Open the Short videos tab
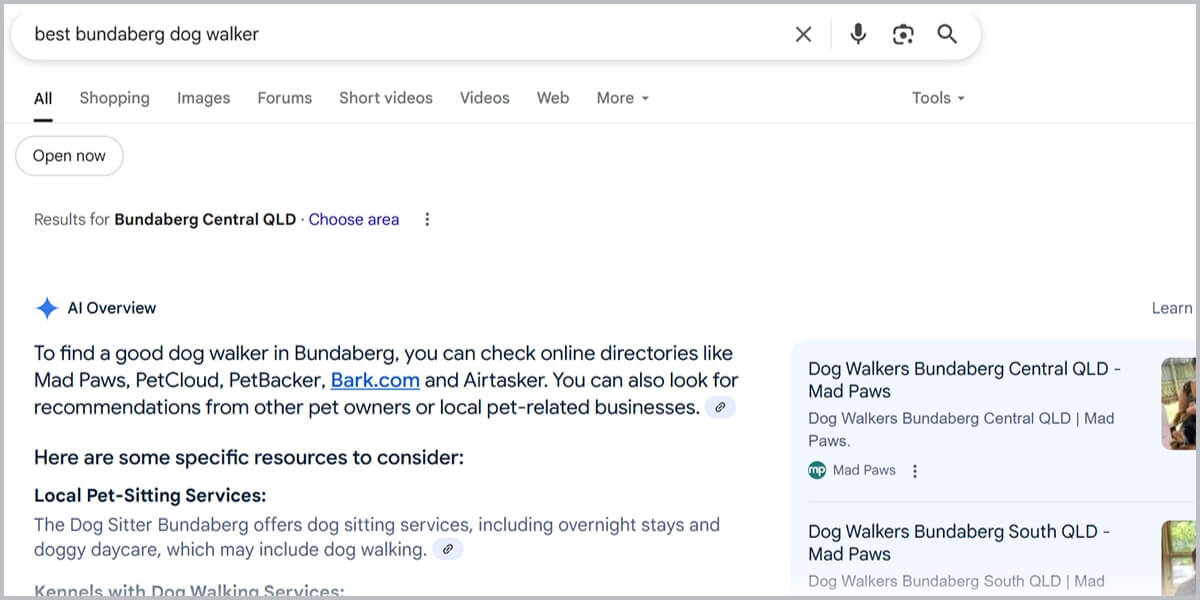The height and width of the screenshot is (600, 1200). (x=386, y=98)
